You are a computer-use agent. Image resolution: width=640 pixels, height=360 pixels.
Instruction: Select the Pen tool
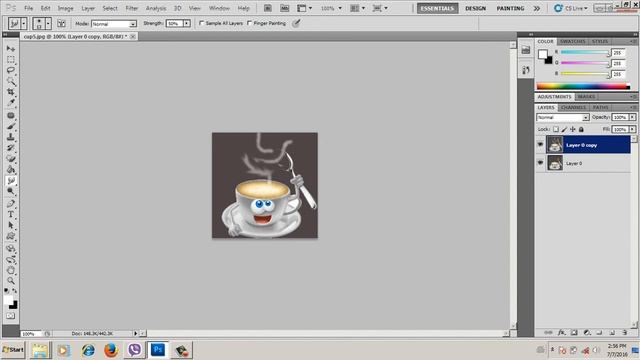click(x=11, y=204)
